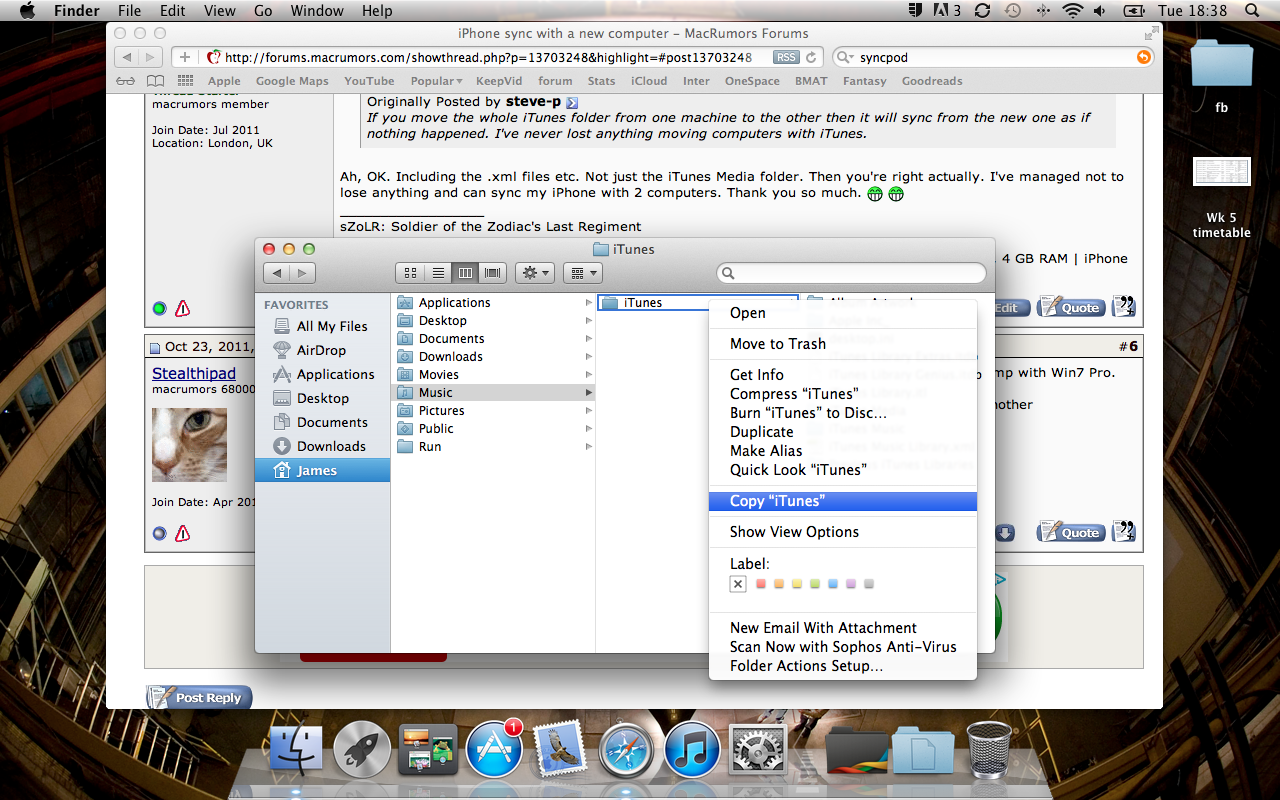Switch Finder to column view

point(465,272)
